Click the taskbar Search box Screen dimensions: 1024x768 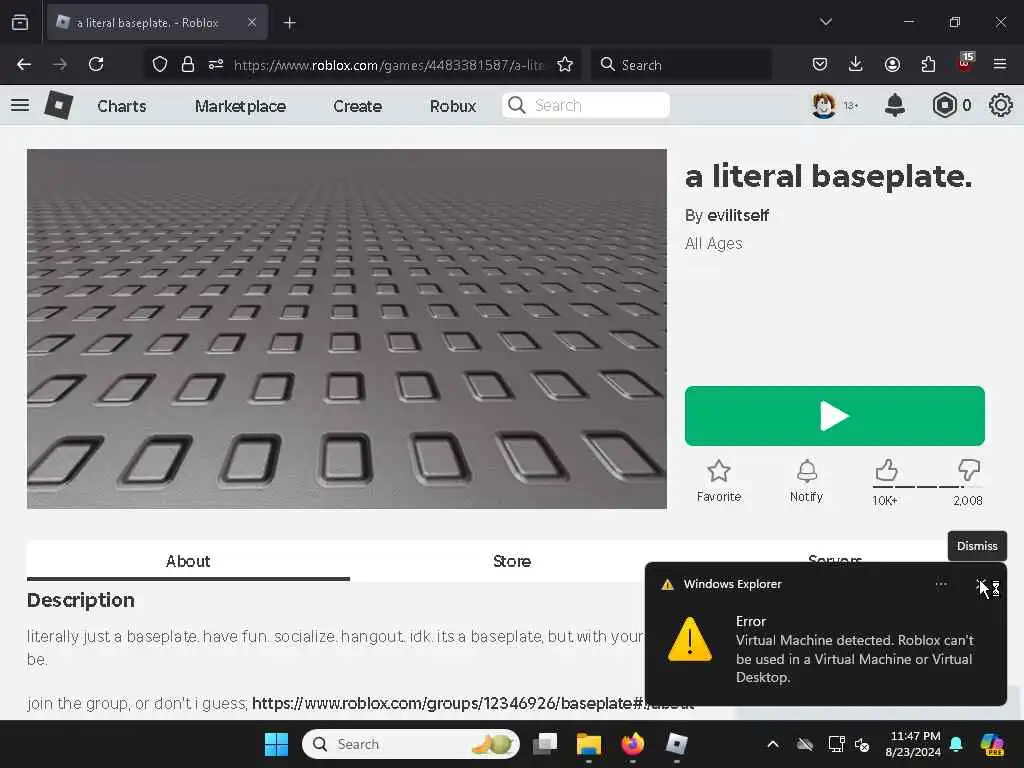pos(411,744)
